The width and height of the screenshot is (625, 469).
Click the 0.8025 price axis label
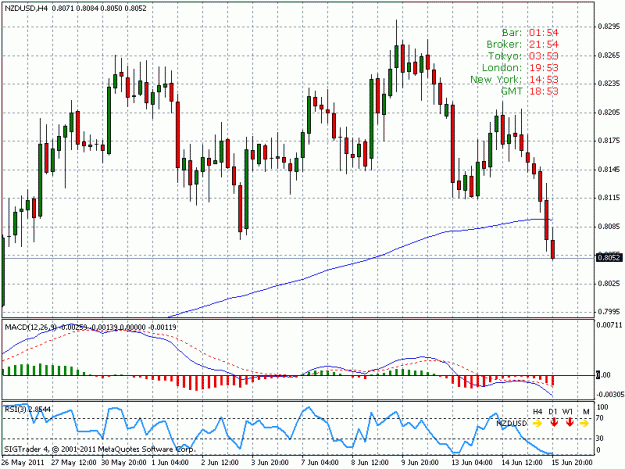(x=609, y=283)
